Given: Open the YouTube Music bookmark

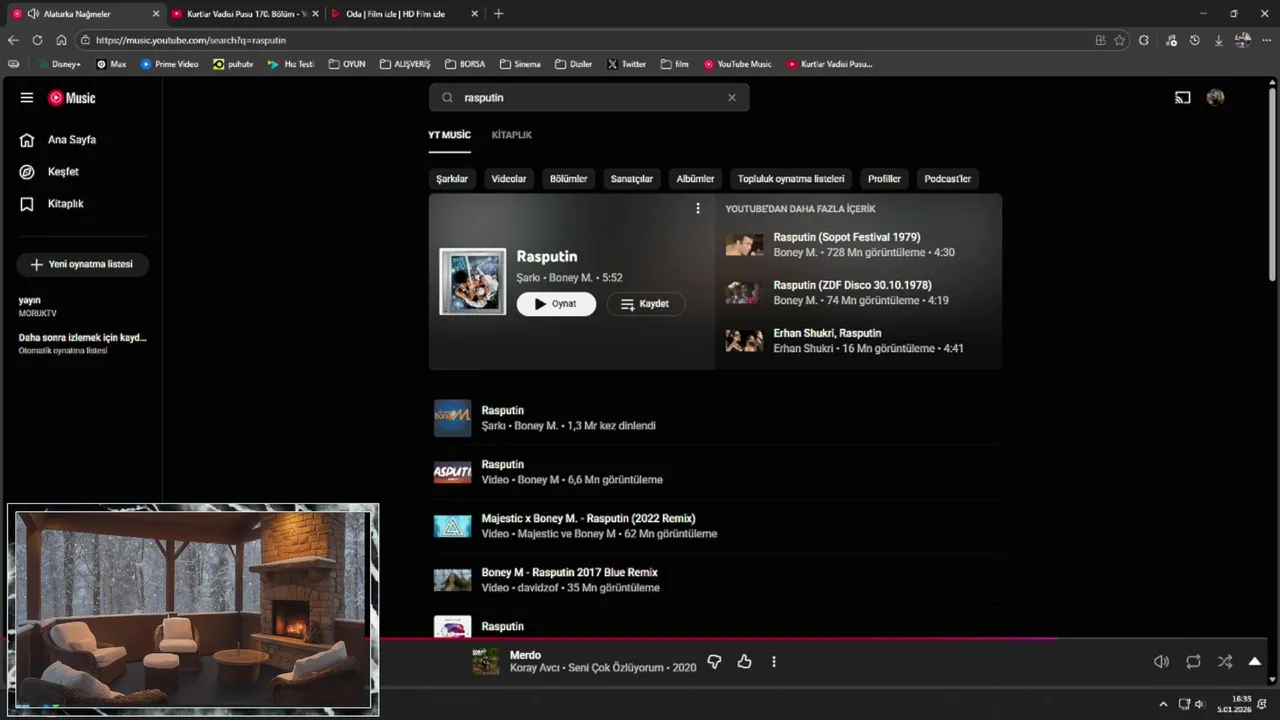Looking at the screenshot, I should click(x=738, y=64).
